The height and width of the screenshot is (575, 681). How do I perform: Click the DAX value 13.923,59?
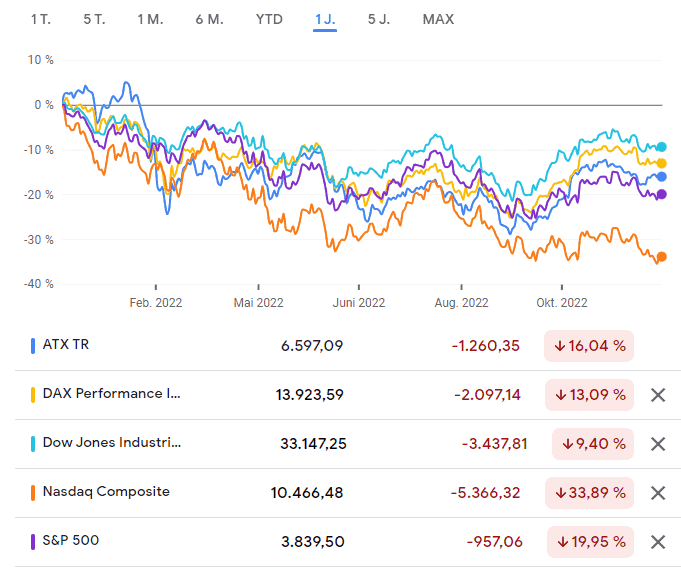(310, 395)
